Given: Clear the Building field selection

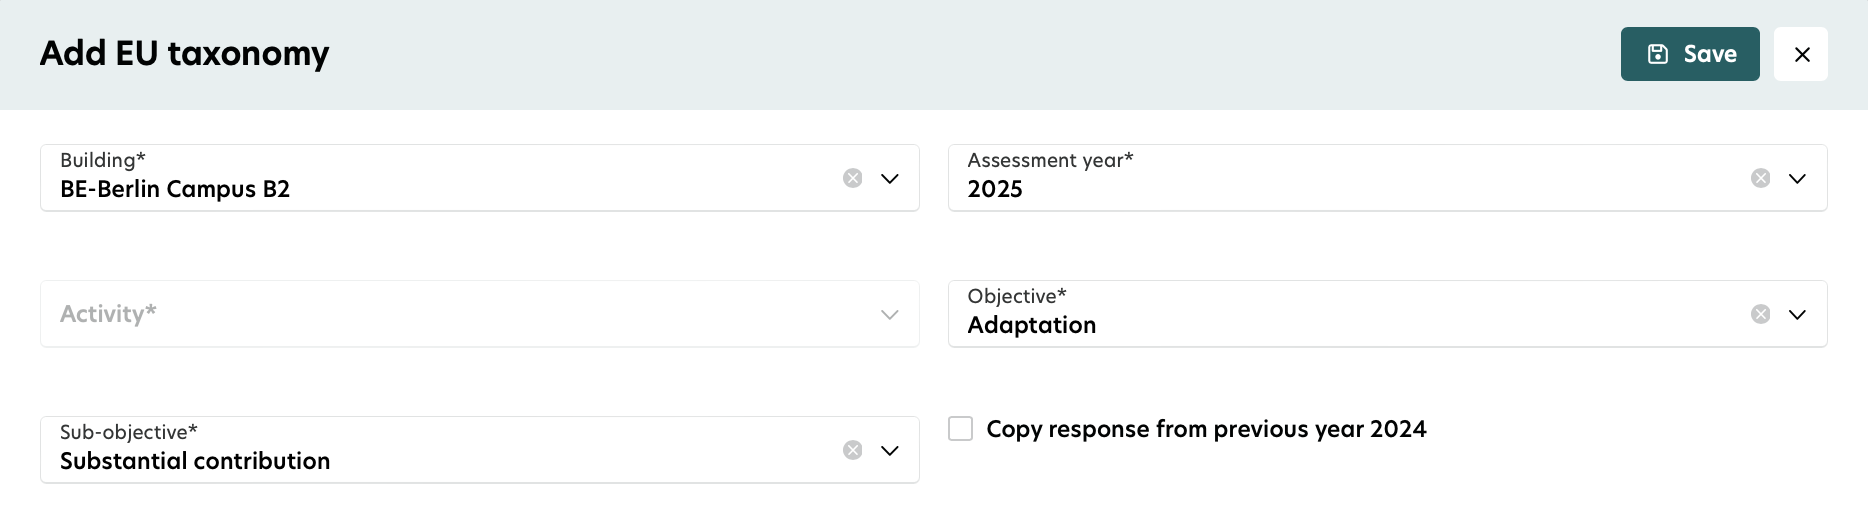Looking at the screenshot, I should [852, 178].
